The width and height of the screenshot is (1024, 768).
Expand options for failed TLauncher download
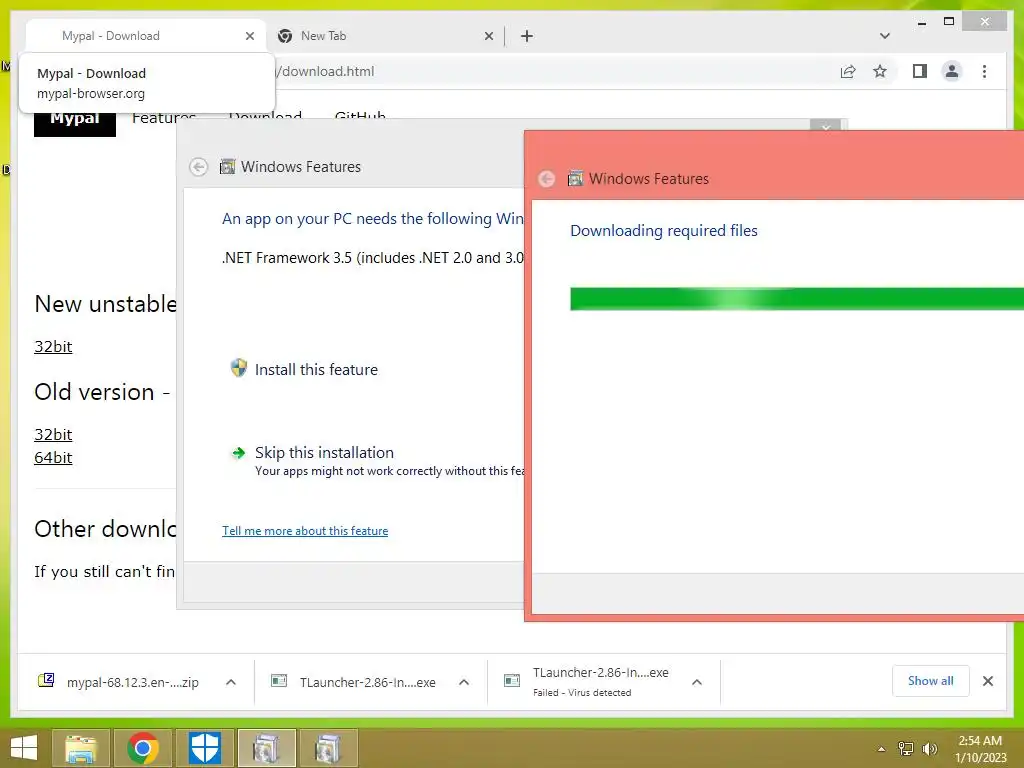coord(697,682)
